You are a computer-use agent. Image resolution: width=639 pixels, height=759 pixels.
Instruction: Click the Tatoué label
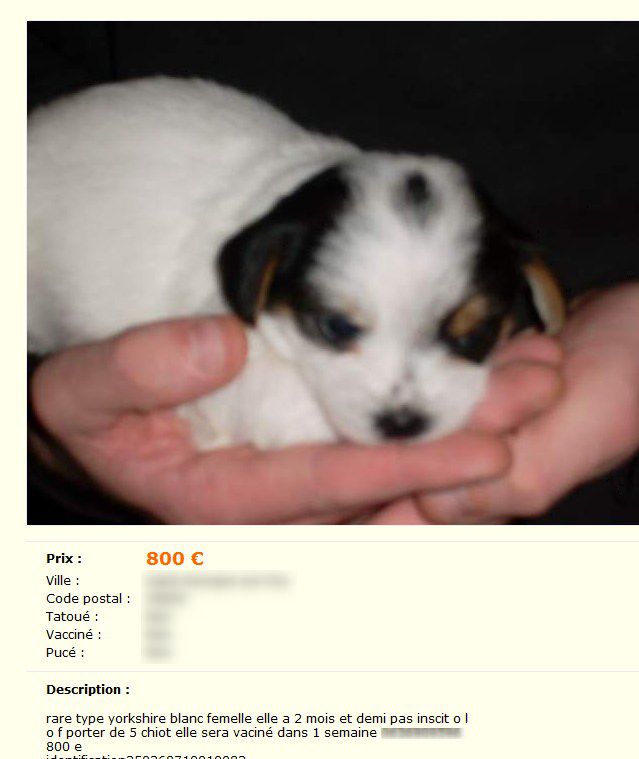(72, 616)
